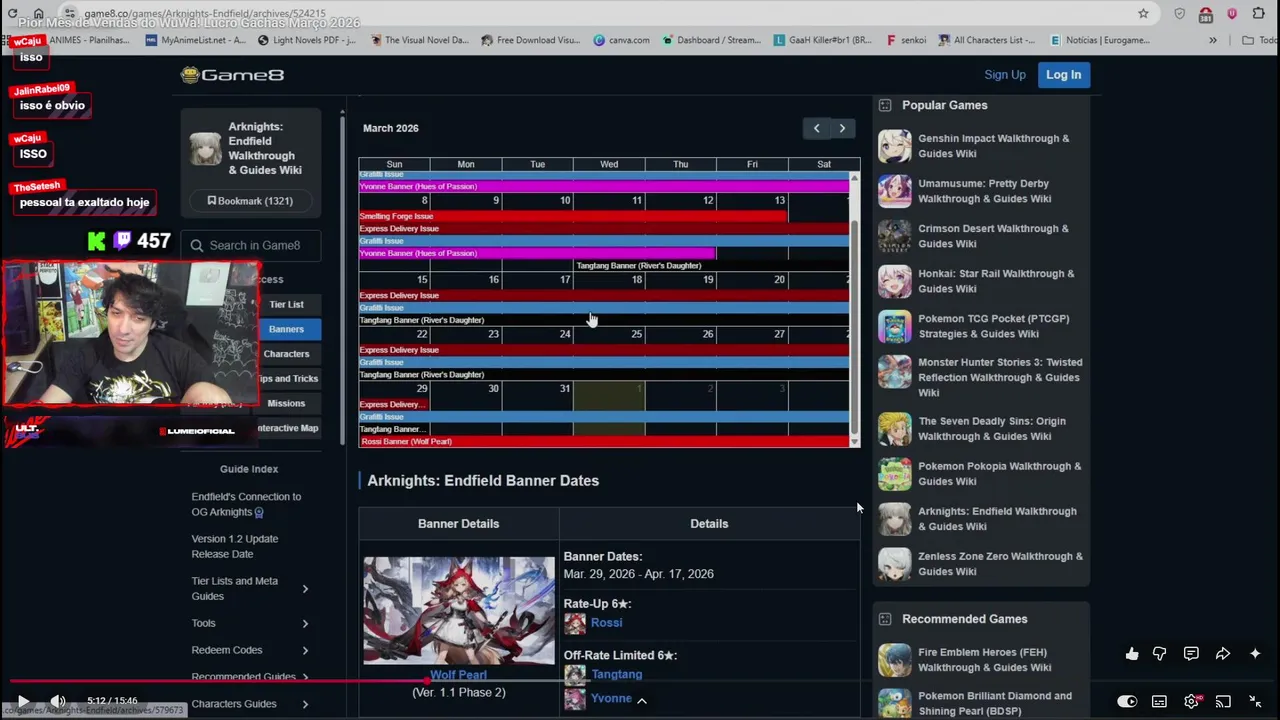Screen dimensions: 1280x720
Task: Open the MyAnimeList bookmark
Action: (196, 40)
